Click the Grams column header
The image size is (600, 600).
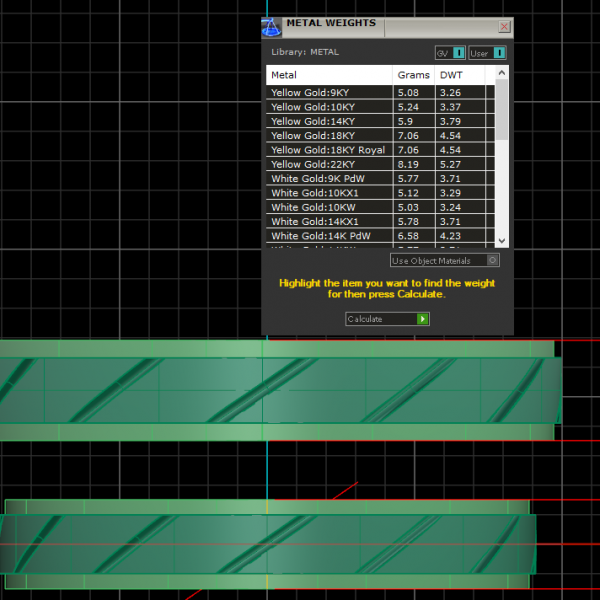click(x=413, y=75)
